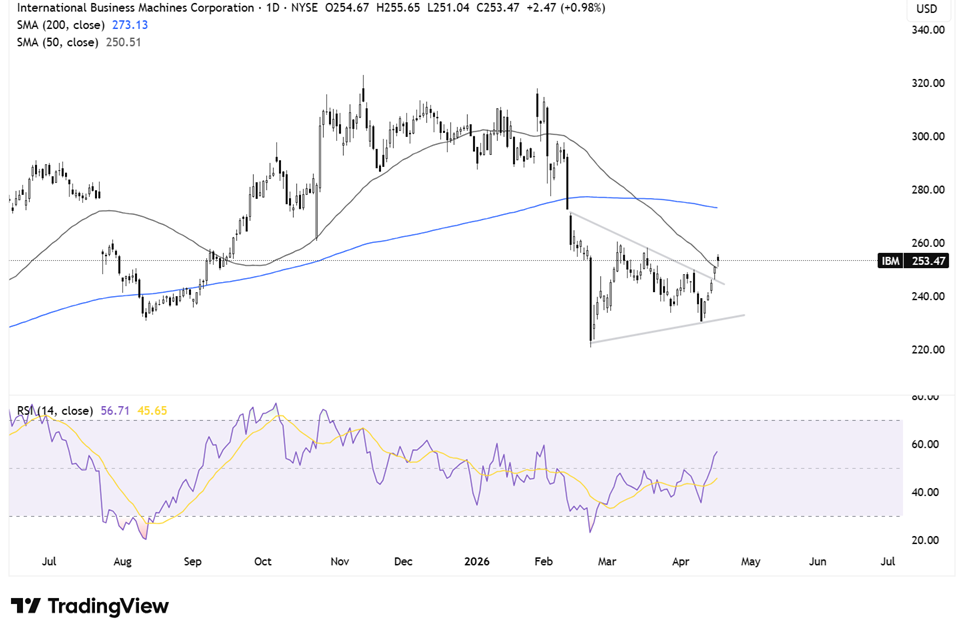Click the 2026 label on time axis
967x636 pixels.
point(477,562)
